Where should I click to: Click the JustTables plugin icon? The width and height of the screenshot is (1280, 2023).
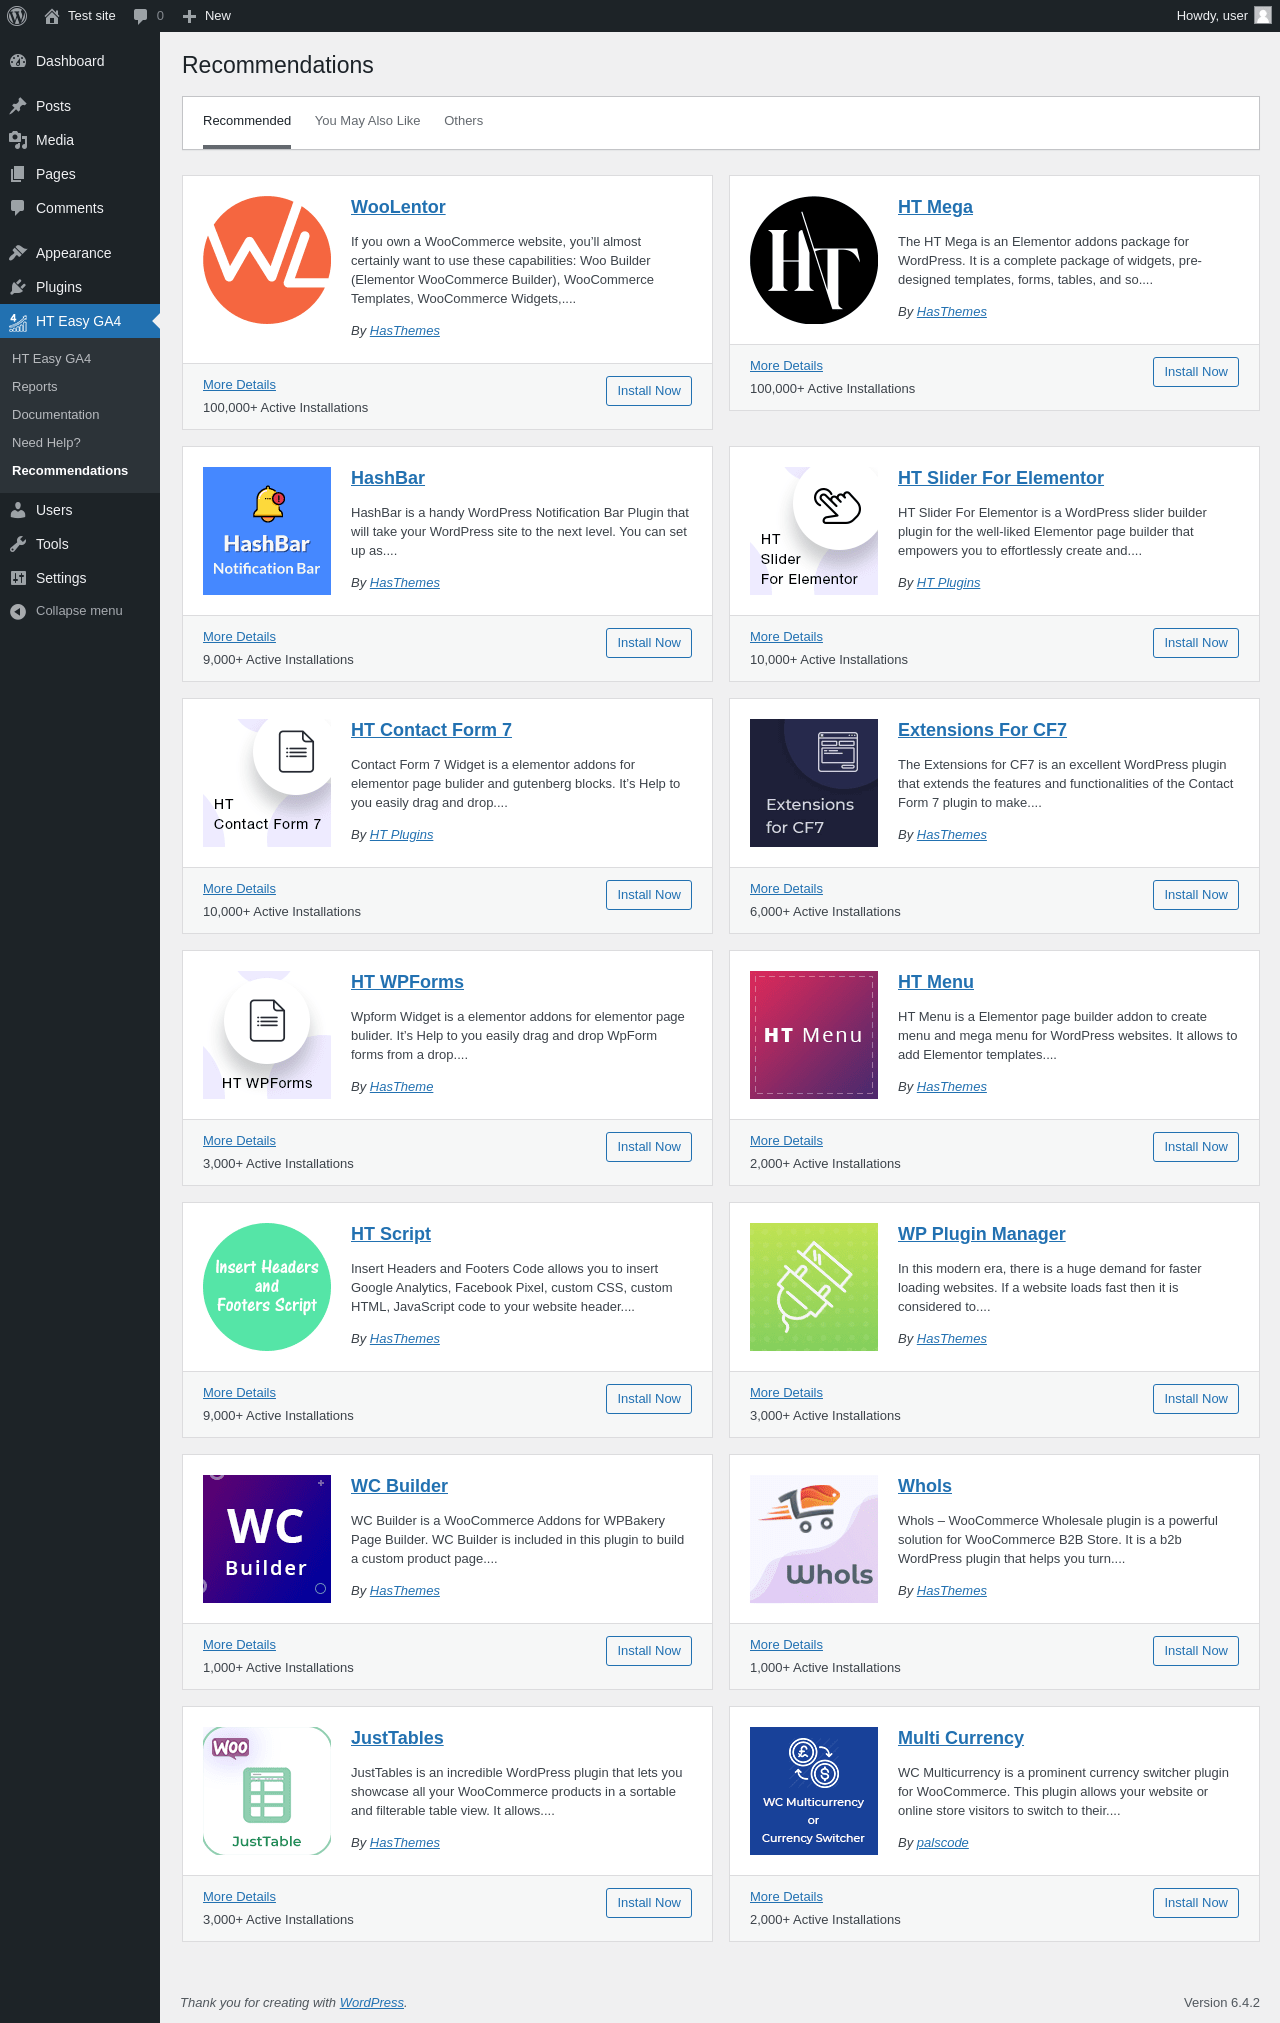267,1791
